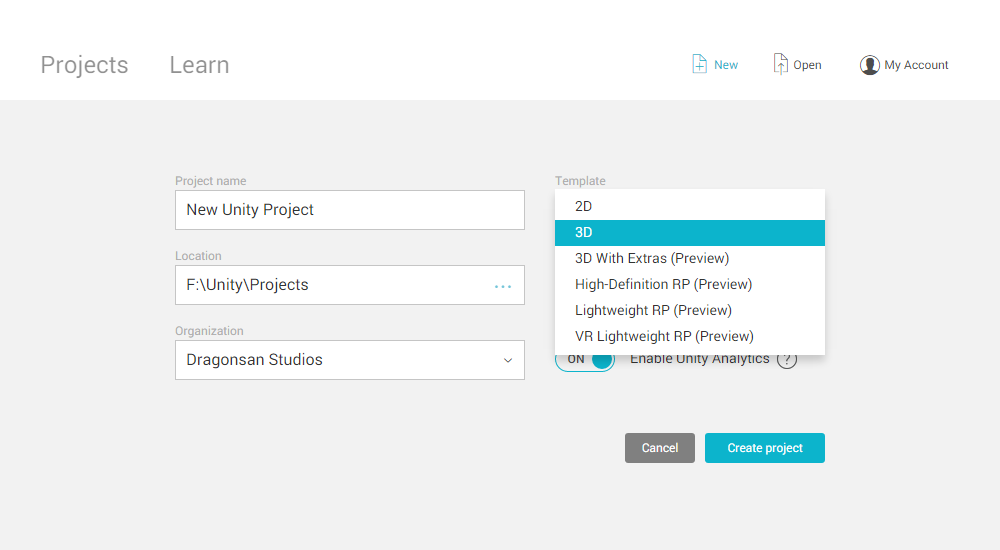Click the Unity Analytics help question icon
The height and width of the screenshot is (550, 1000).
[x=787, y=360]
